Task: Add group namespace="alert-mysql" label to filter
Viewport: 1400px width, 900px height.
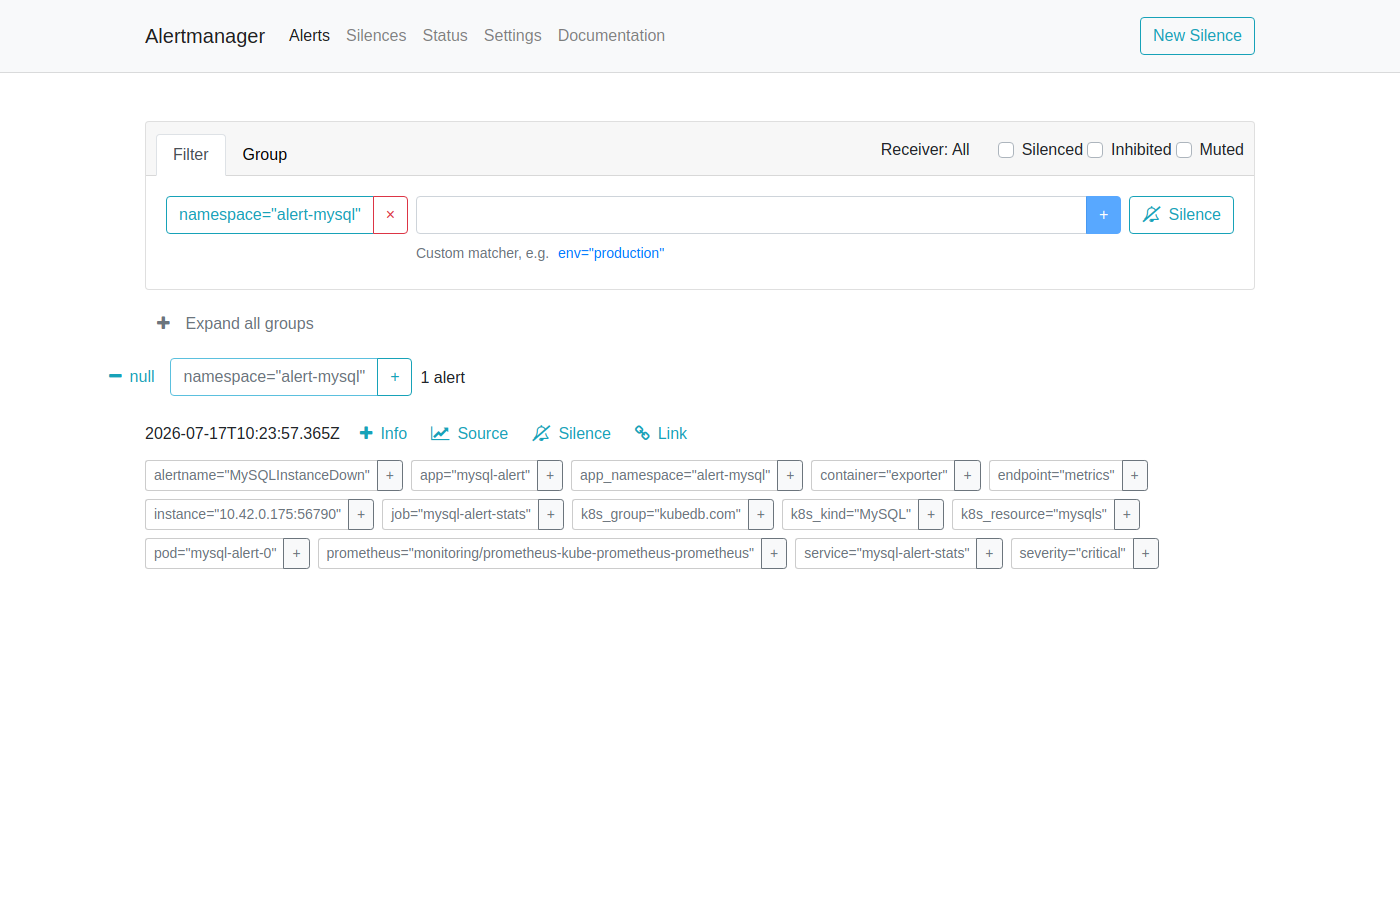Action: pos(395,377)
